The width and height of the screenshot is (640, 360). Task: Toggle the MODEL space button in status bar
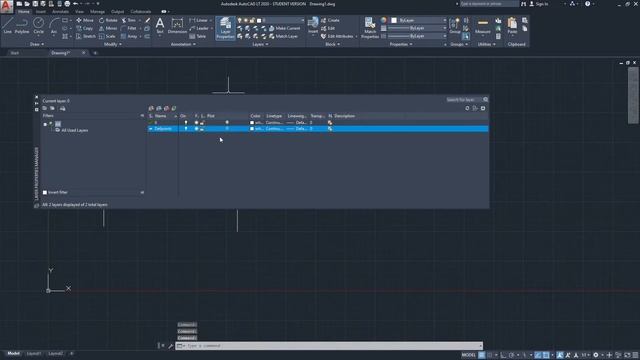tap(469, 355)
